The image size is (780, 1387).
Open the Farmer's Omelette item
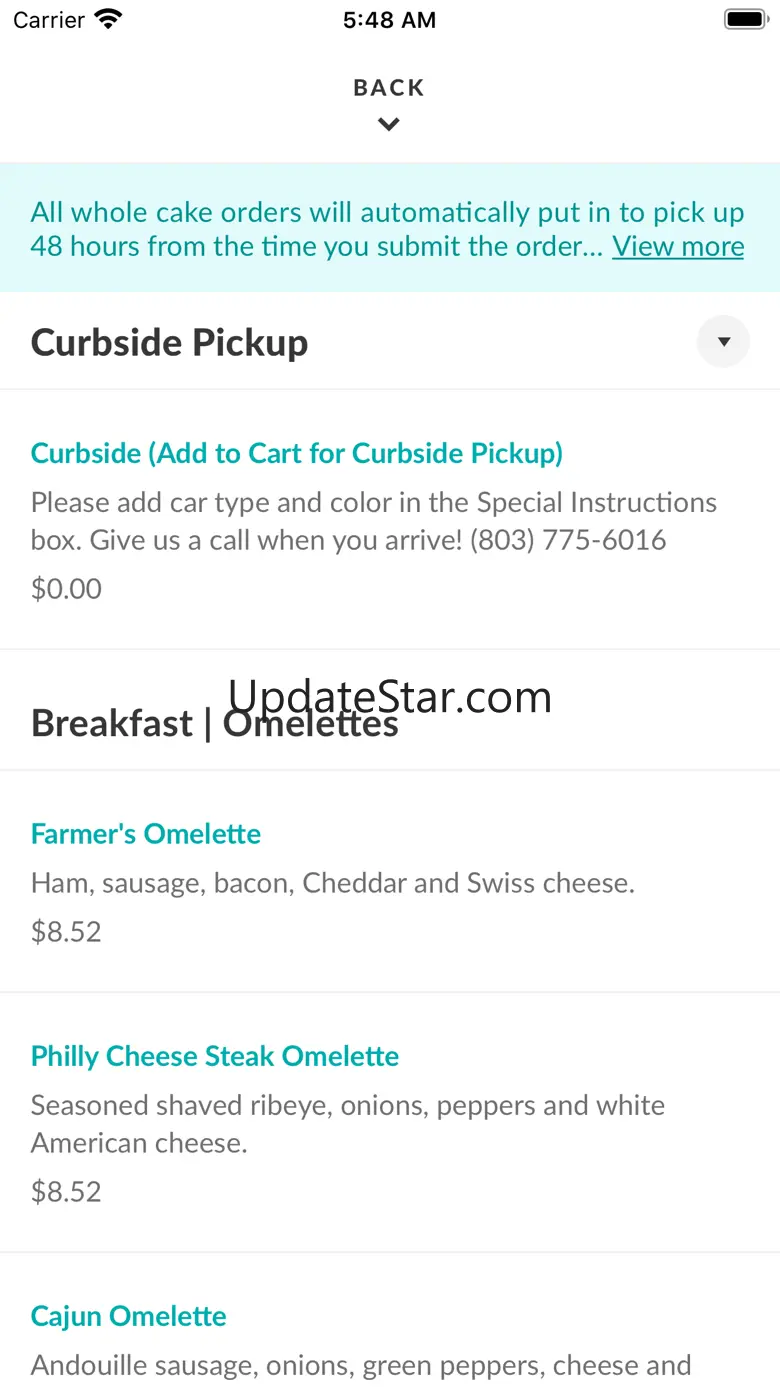pos(146,834)
